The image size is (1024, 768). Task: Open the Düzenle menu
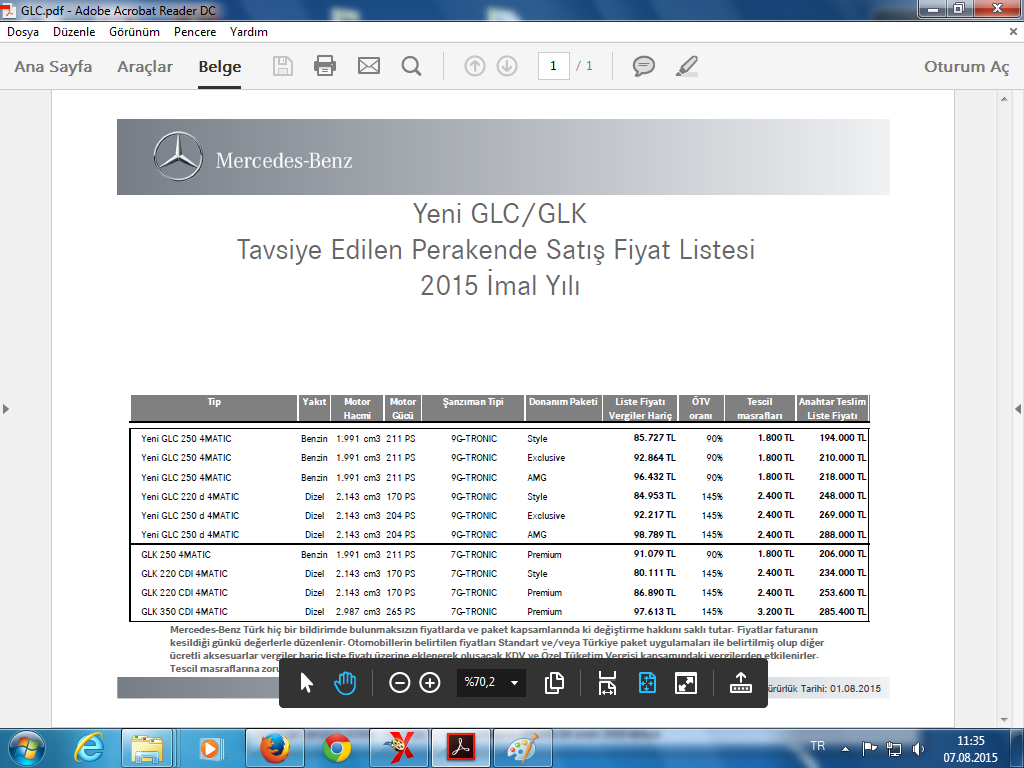pyautogui.click(x=74, y=31)
